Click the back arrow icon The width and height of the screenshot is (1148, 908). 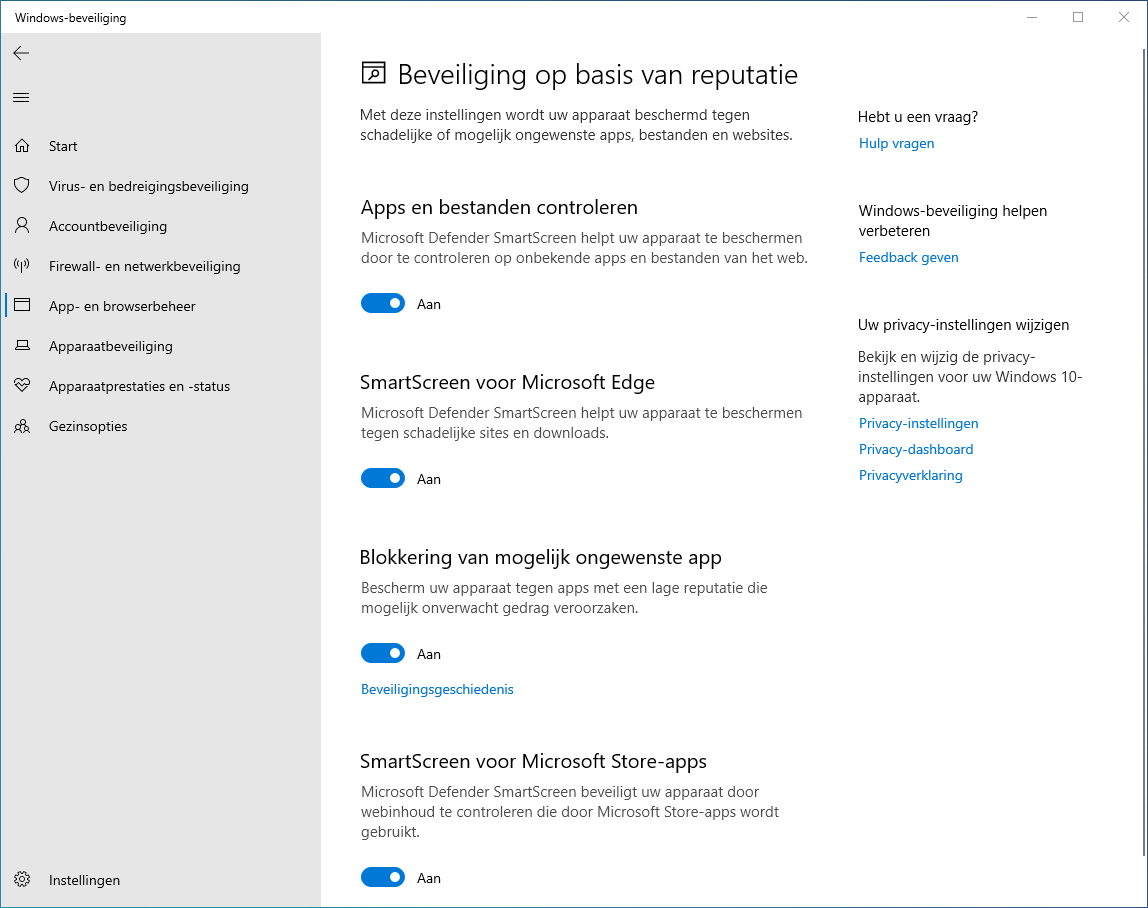[21, 53]
